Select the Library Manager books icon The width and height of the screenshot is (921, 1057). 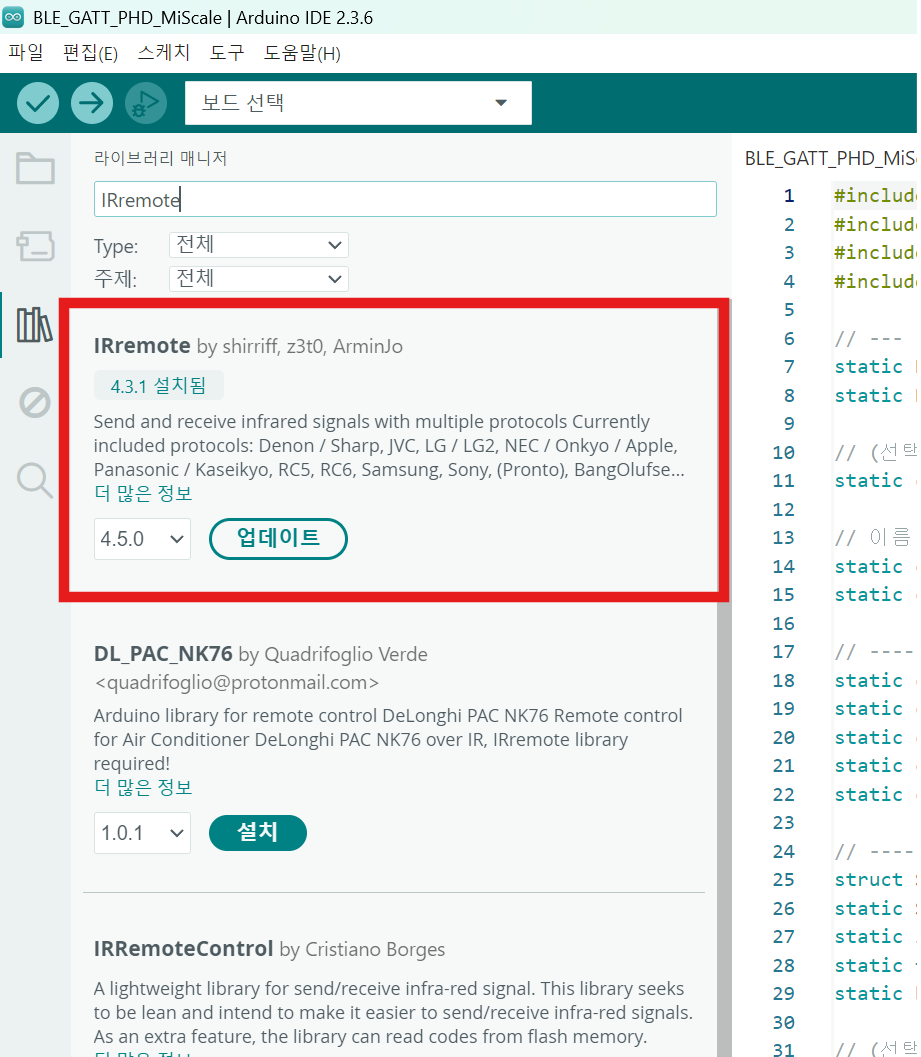[x=34, y=325]
